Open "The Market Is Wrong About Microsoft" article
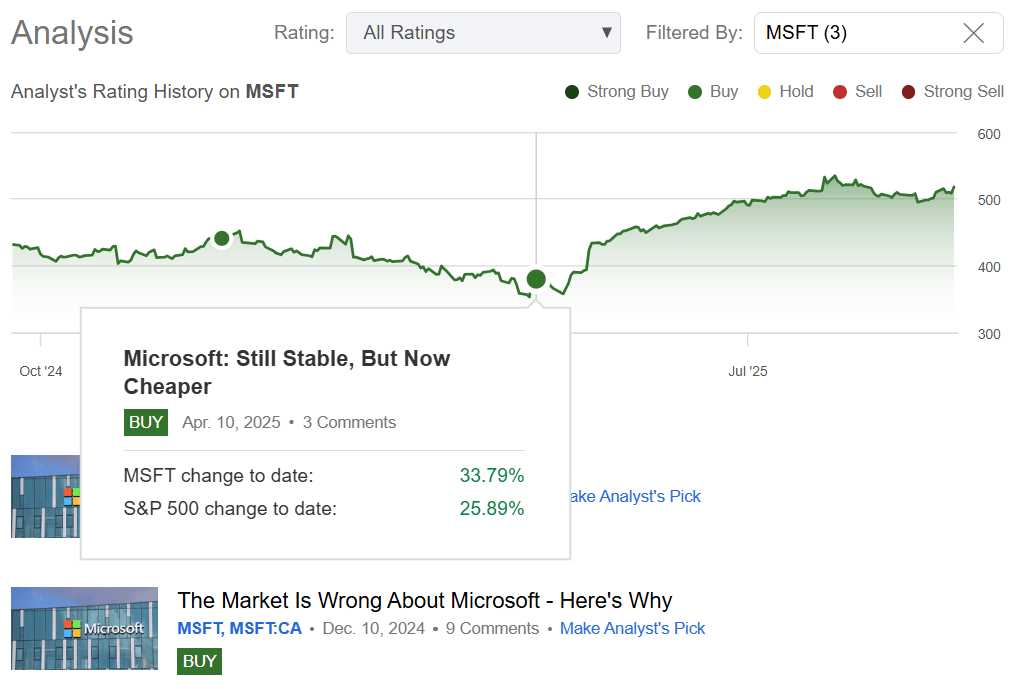 [424, 600]
